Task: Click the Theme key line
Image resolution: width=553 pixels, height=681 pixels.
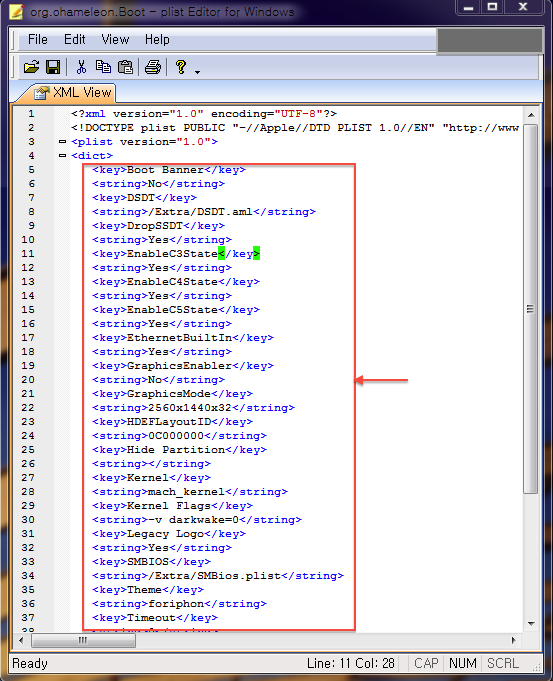Action: tap(148, 590)
